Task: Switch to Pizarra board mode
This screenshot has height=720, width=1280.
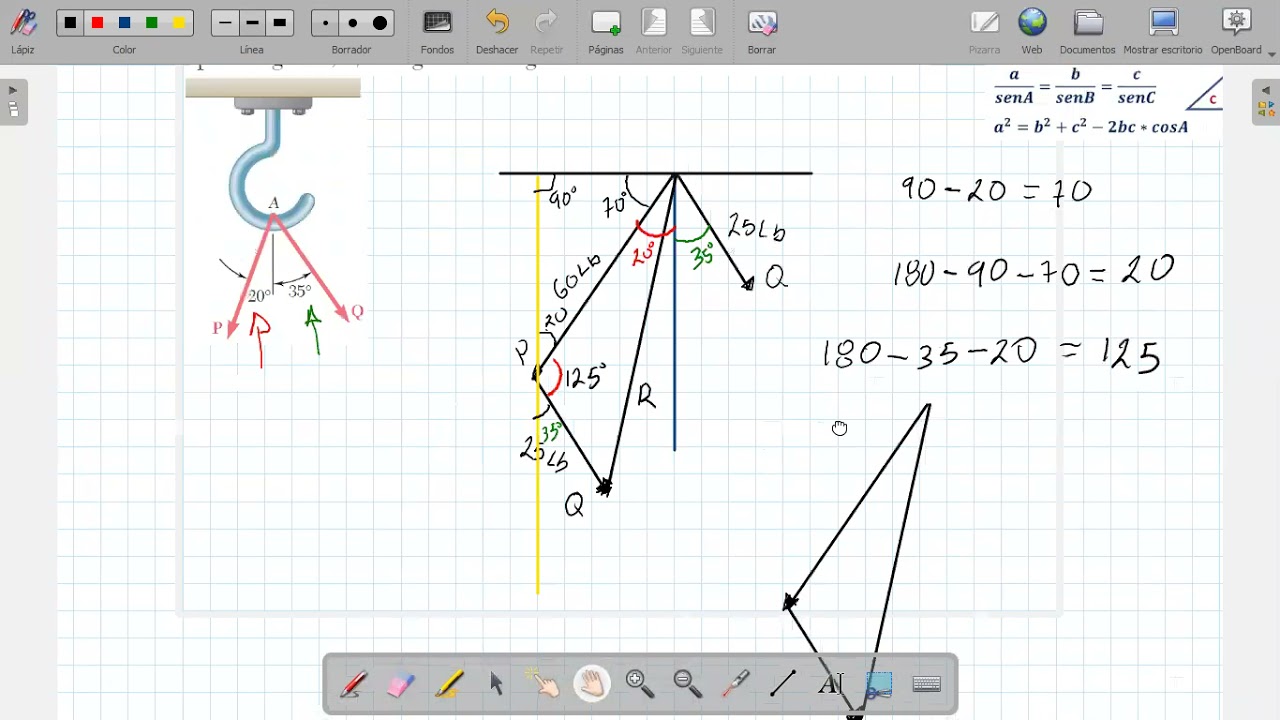Action: click(984, 31)
